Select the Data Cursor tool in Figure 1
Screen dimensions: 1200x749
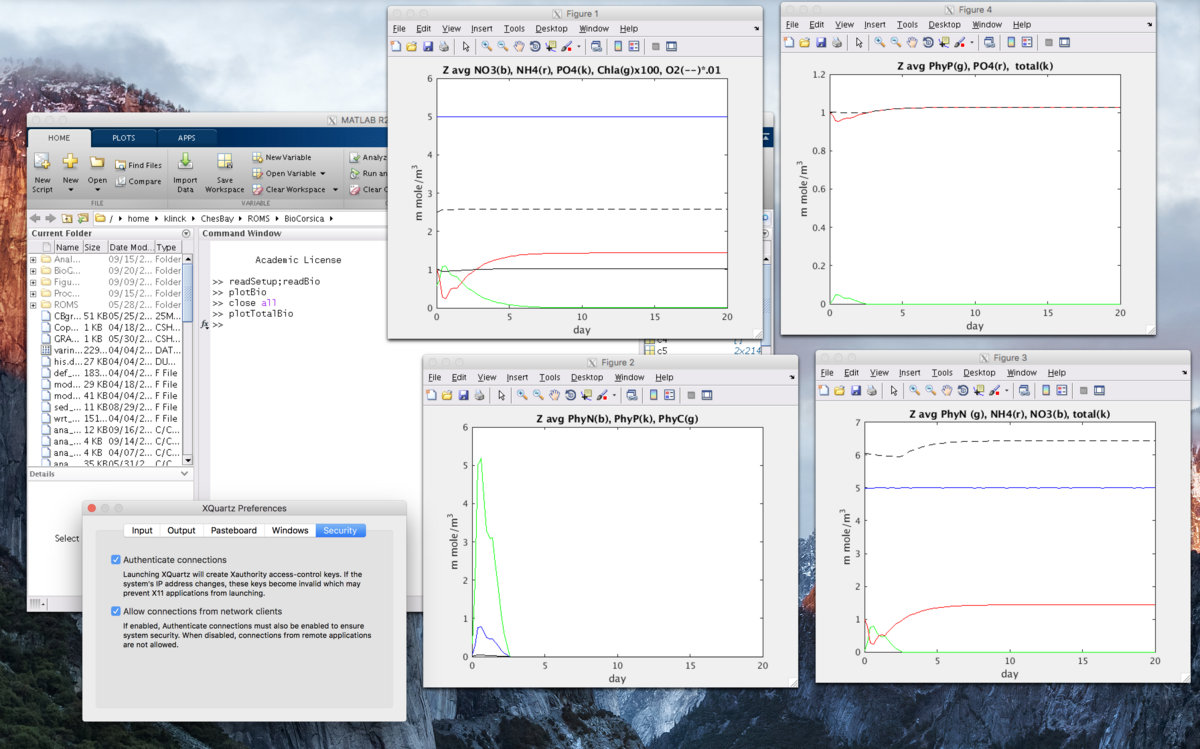pos(550,46)
